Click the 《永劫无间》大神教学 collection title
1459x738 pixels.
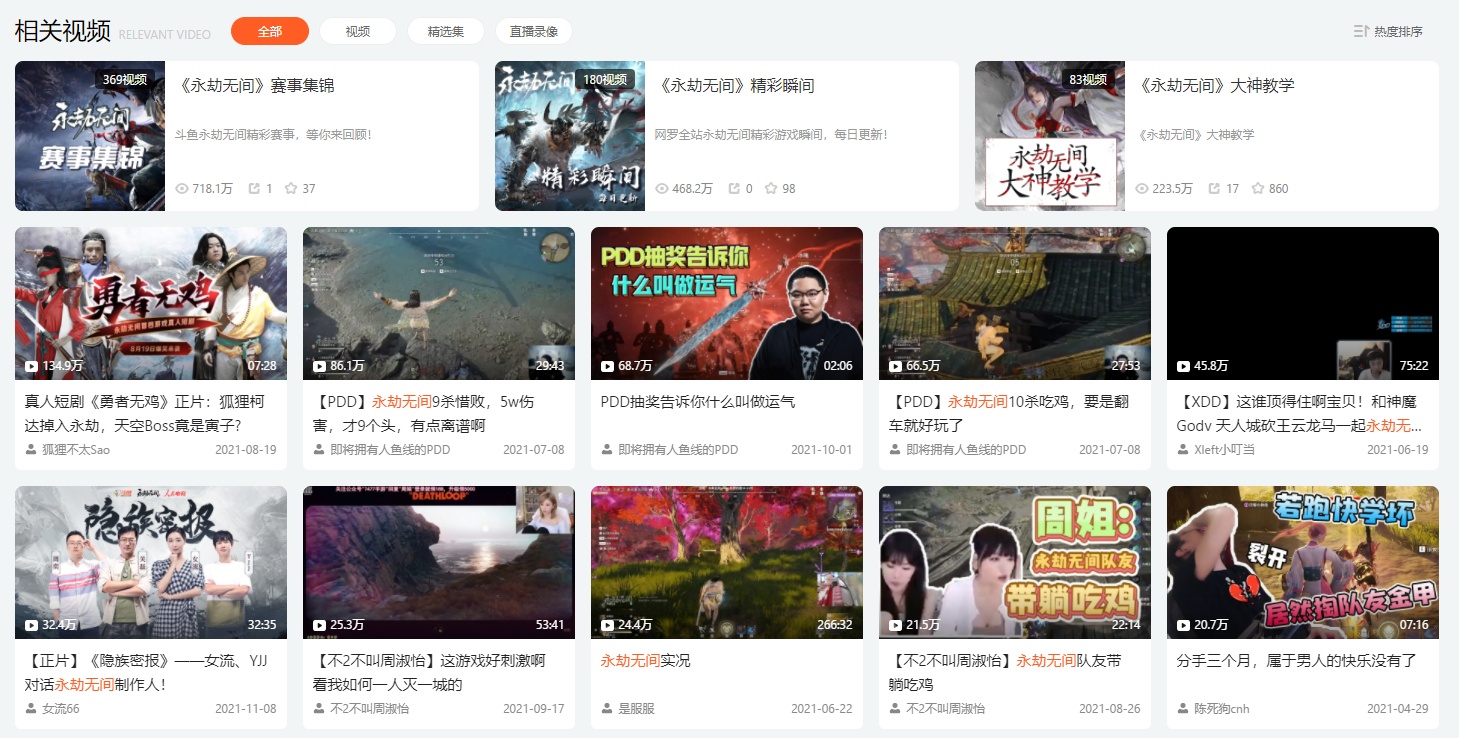pos(1214,86)
